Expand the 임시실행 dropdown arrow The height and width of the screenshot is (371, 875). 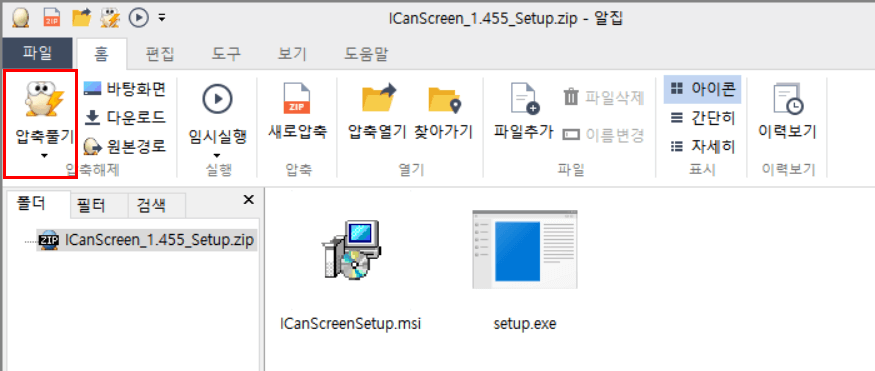[x=217, y=156]
